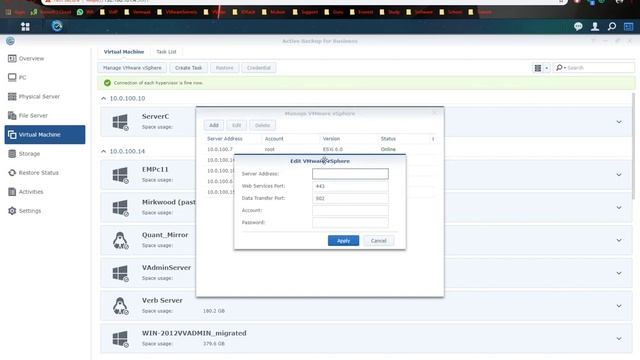The image size is (640, 360).
Task: Click the green connection status check icon
Action: coord(107,83)
